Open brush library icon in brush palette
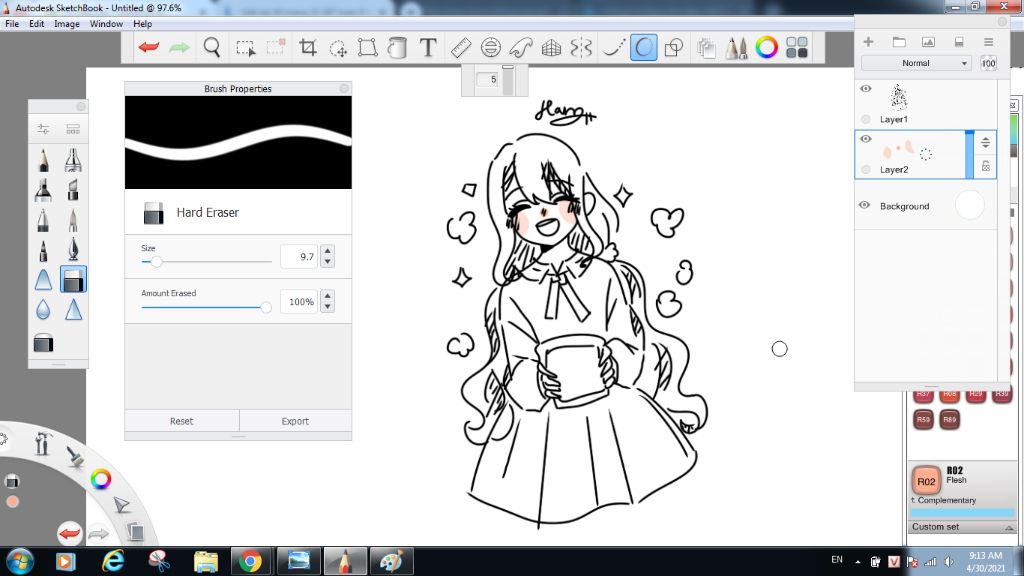The height and width of the screenshot is (576, 1024). coord(73,129)
